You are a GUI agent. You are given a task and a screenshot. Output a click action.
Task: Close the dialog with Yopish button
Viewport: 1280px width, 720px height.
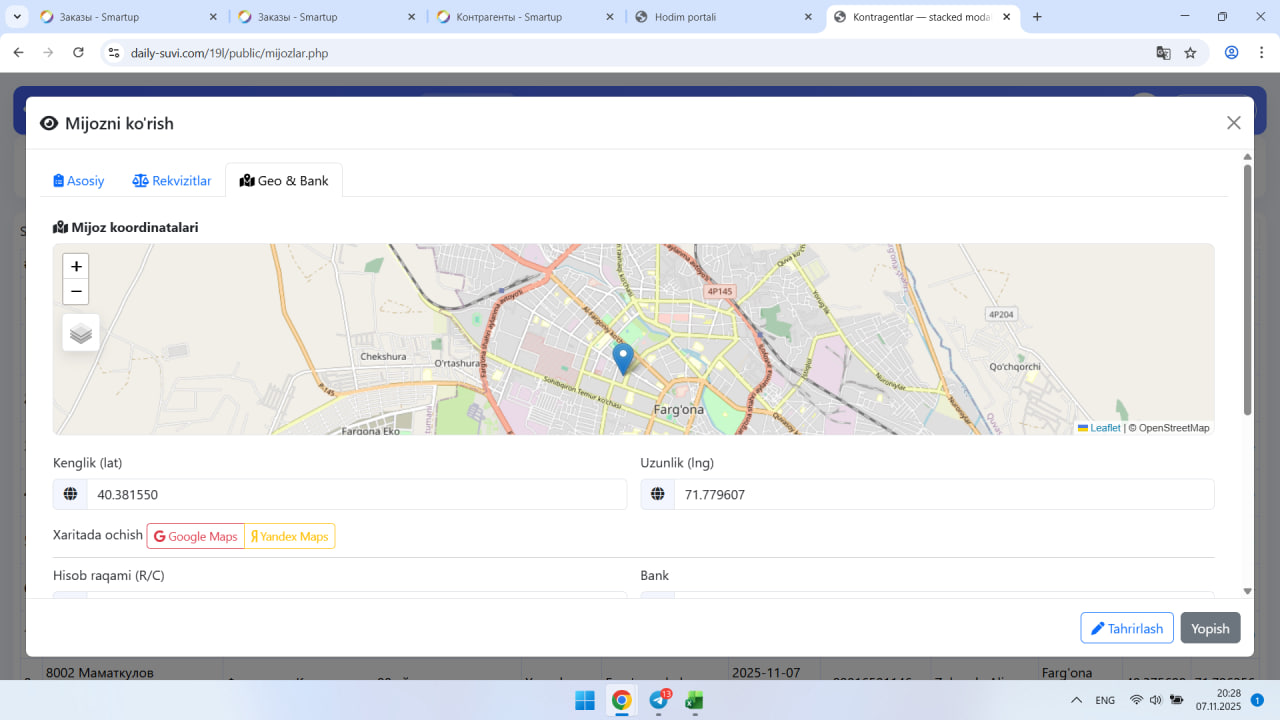tap(1210, 628)
